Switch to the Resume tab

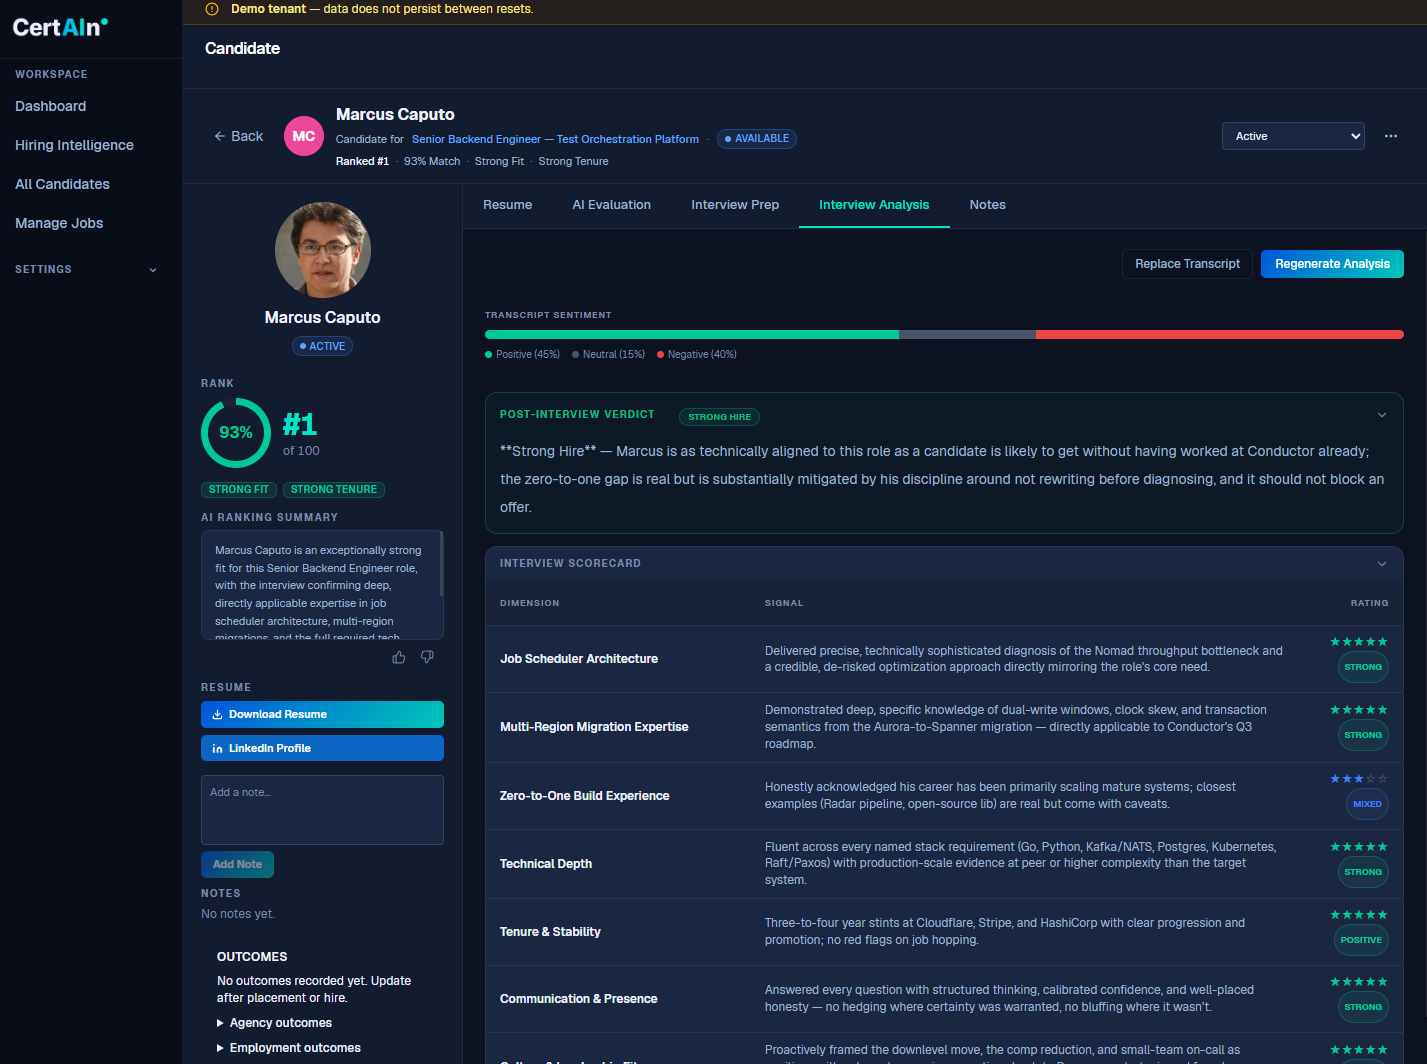click(x=507, y=205)
